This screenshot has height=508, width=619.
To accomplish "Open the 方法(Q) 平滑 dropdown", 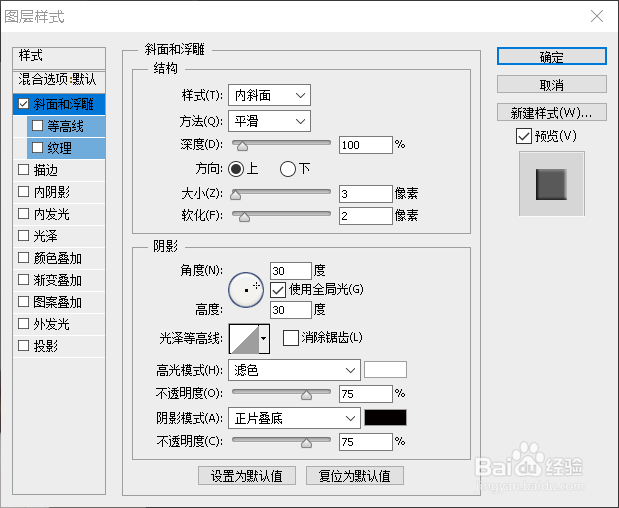I will coord(269,121).
